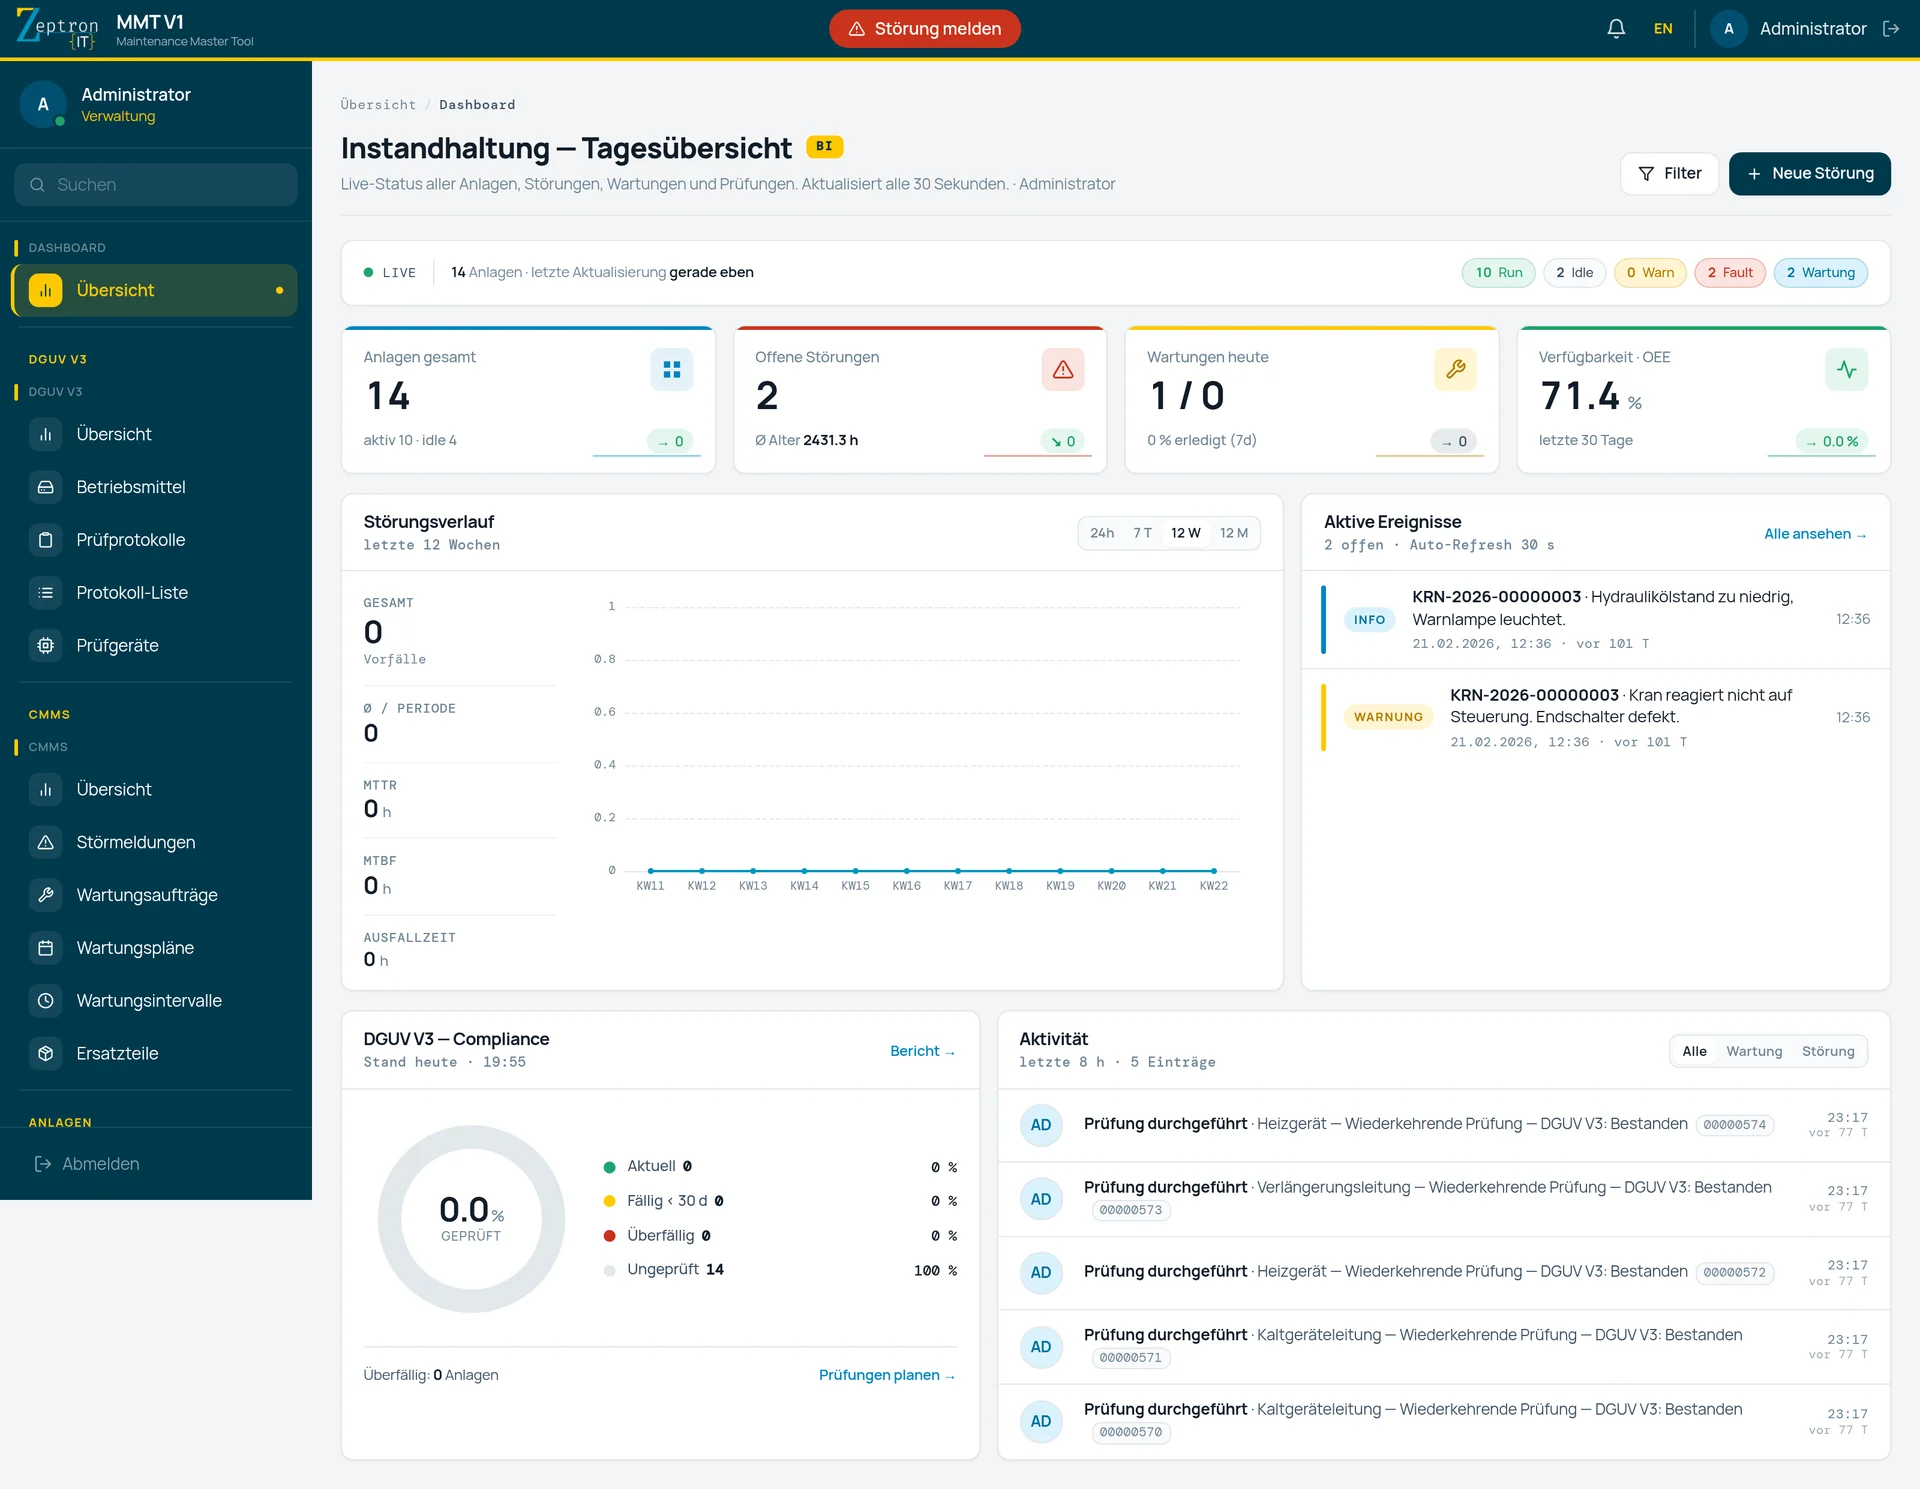
Task: Click the Suchen search field
Action: click(x=156, y=185)
